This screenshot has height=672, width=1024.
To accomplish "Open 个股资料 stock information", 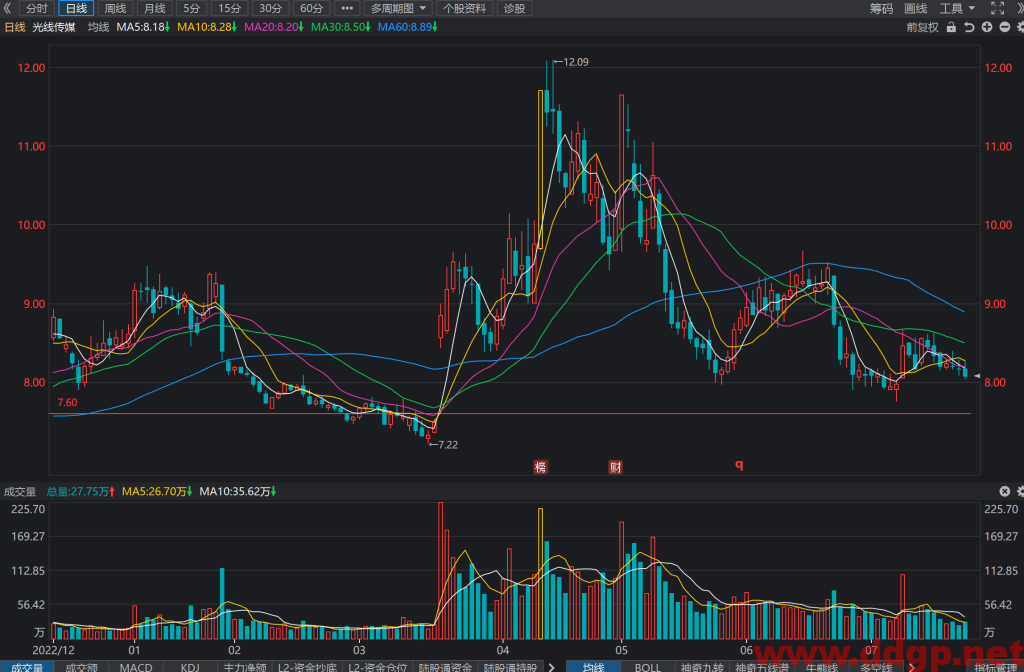I will tap(464, 8).
